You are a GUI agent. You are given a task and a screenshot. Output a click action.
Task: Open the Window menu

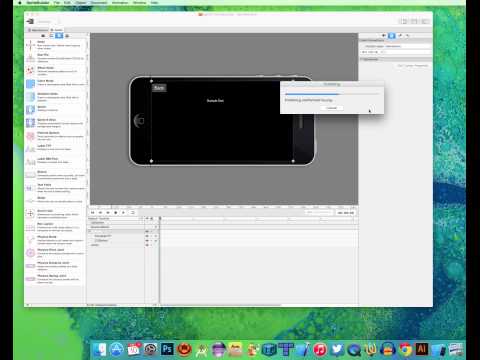click(x=140, y=2)
